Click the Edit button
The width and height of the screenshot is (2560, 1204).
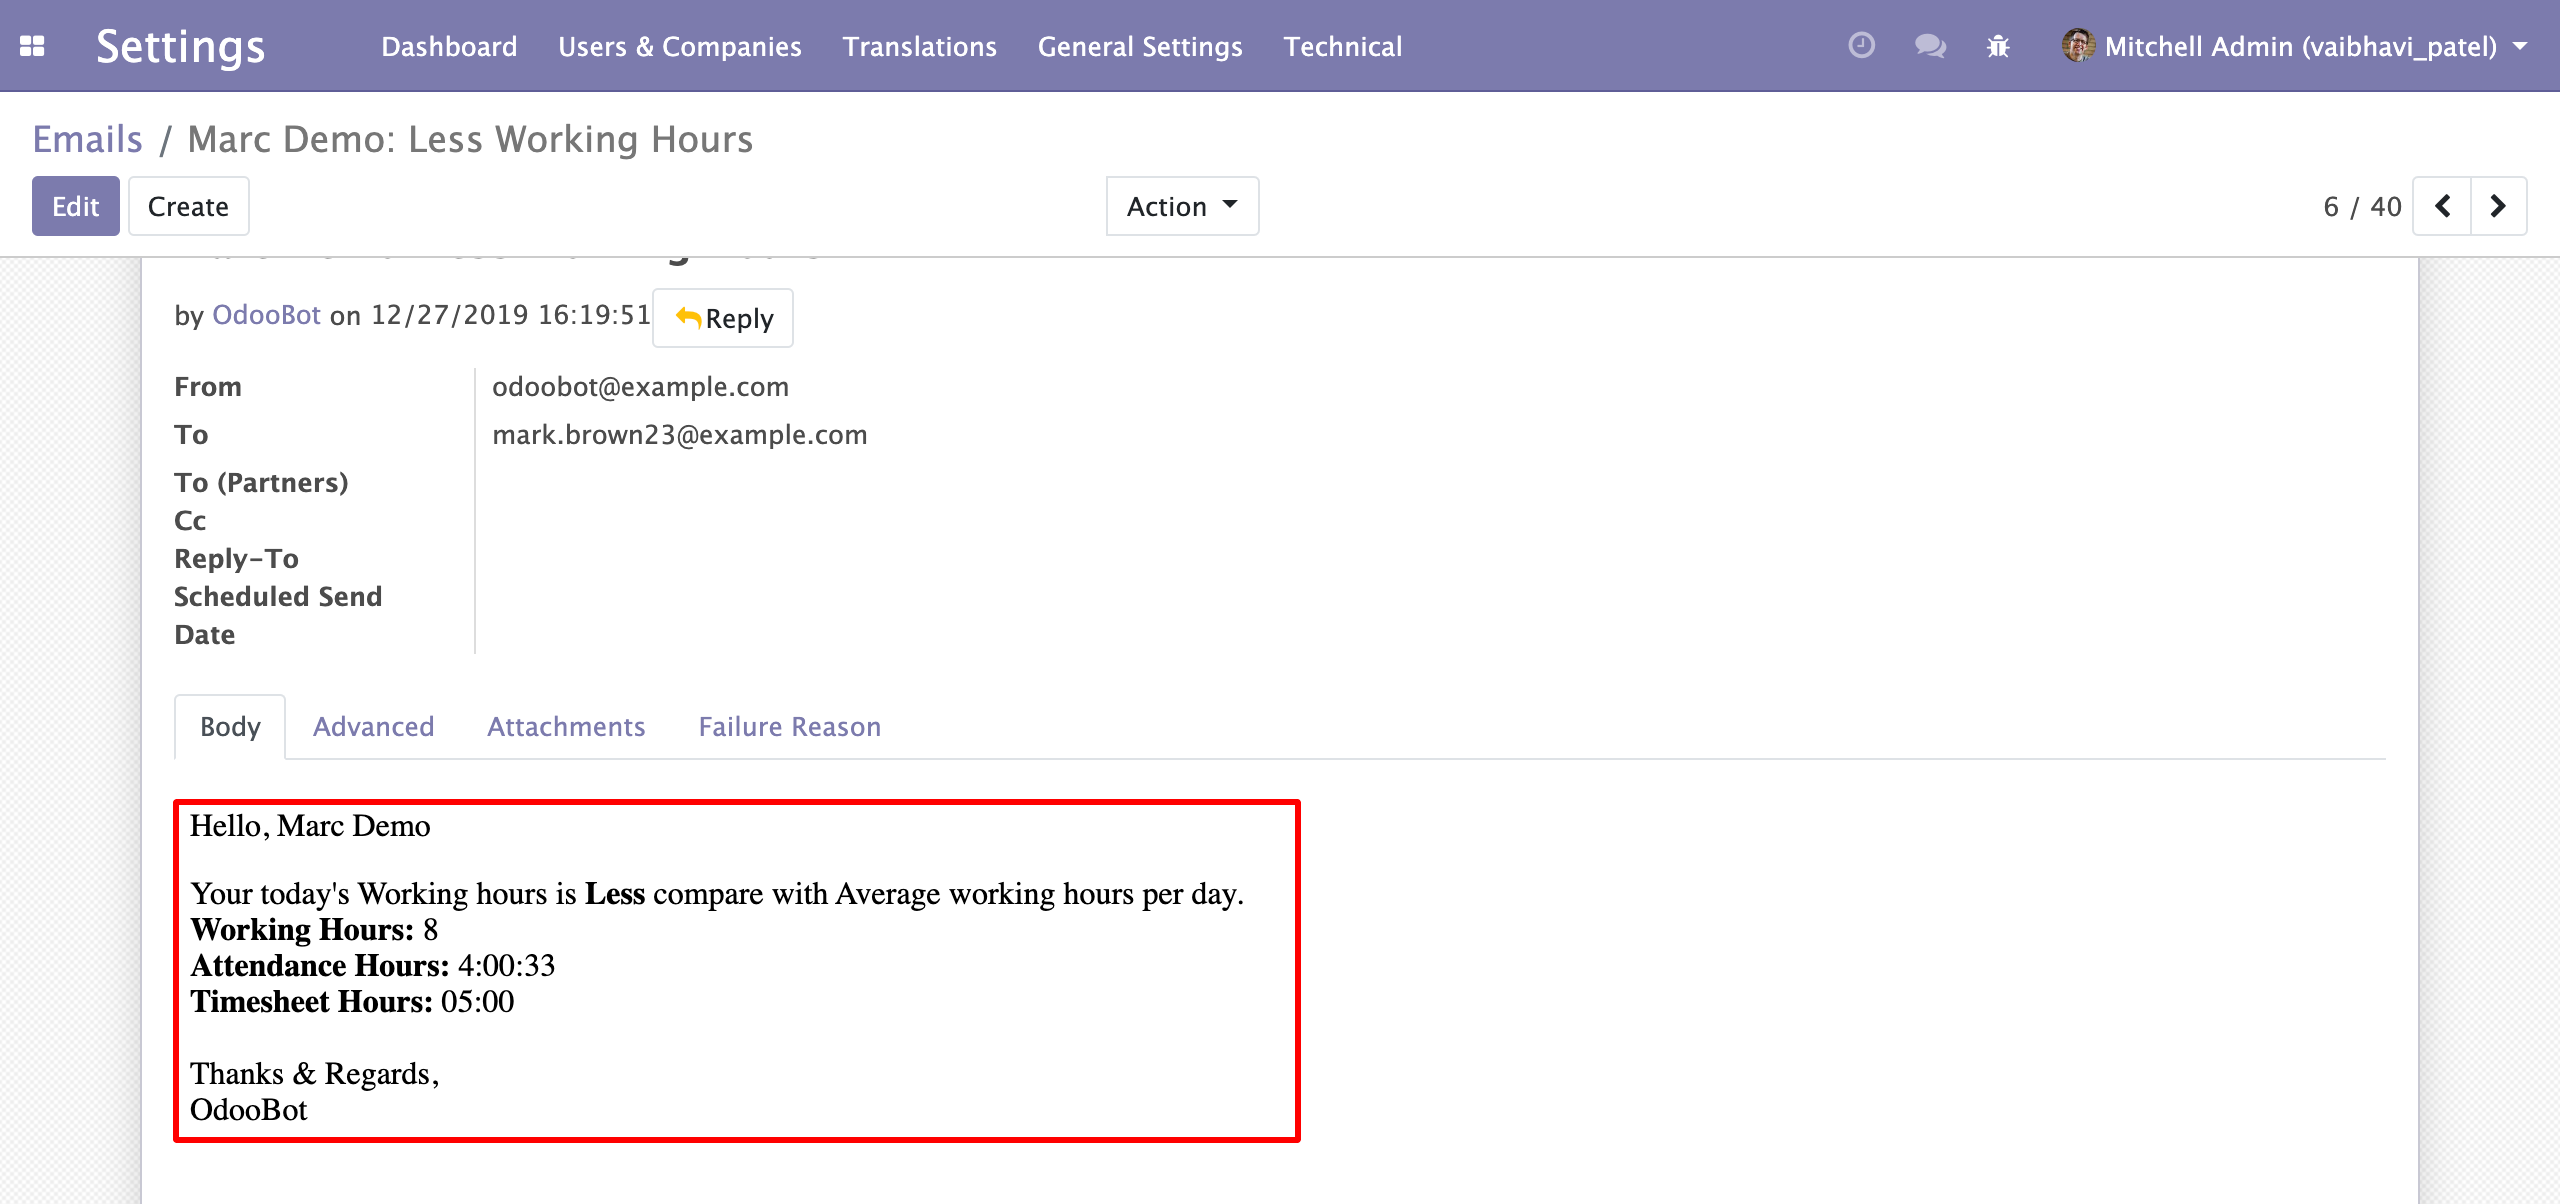[75, 206]
